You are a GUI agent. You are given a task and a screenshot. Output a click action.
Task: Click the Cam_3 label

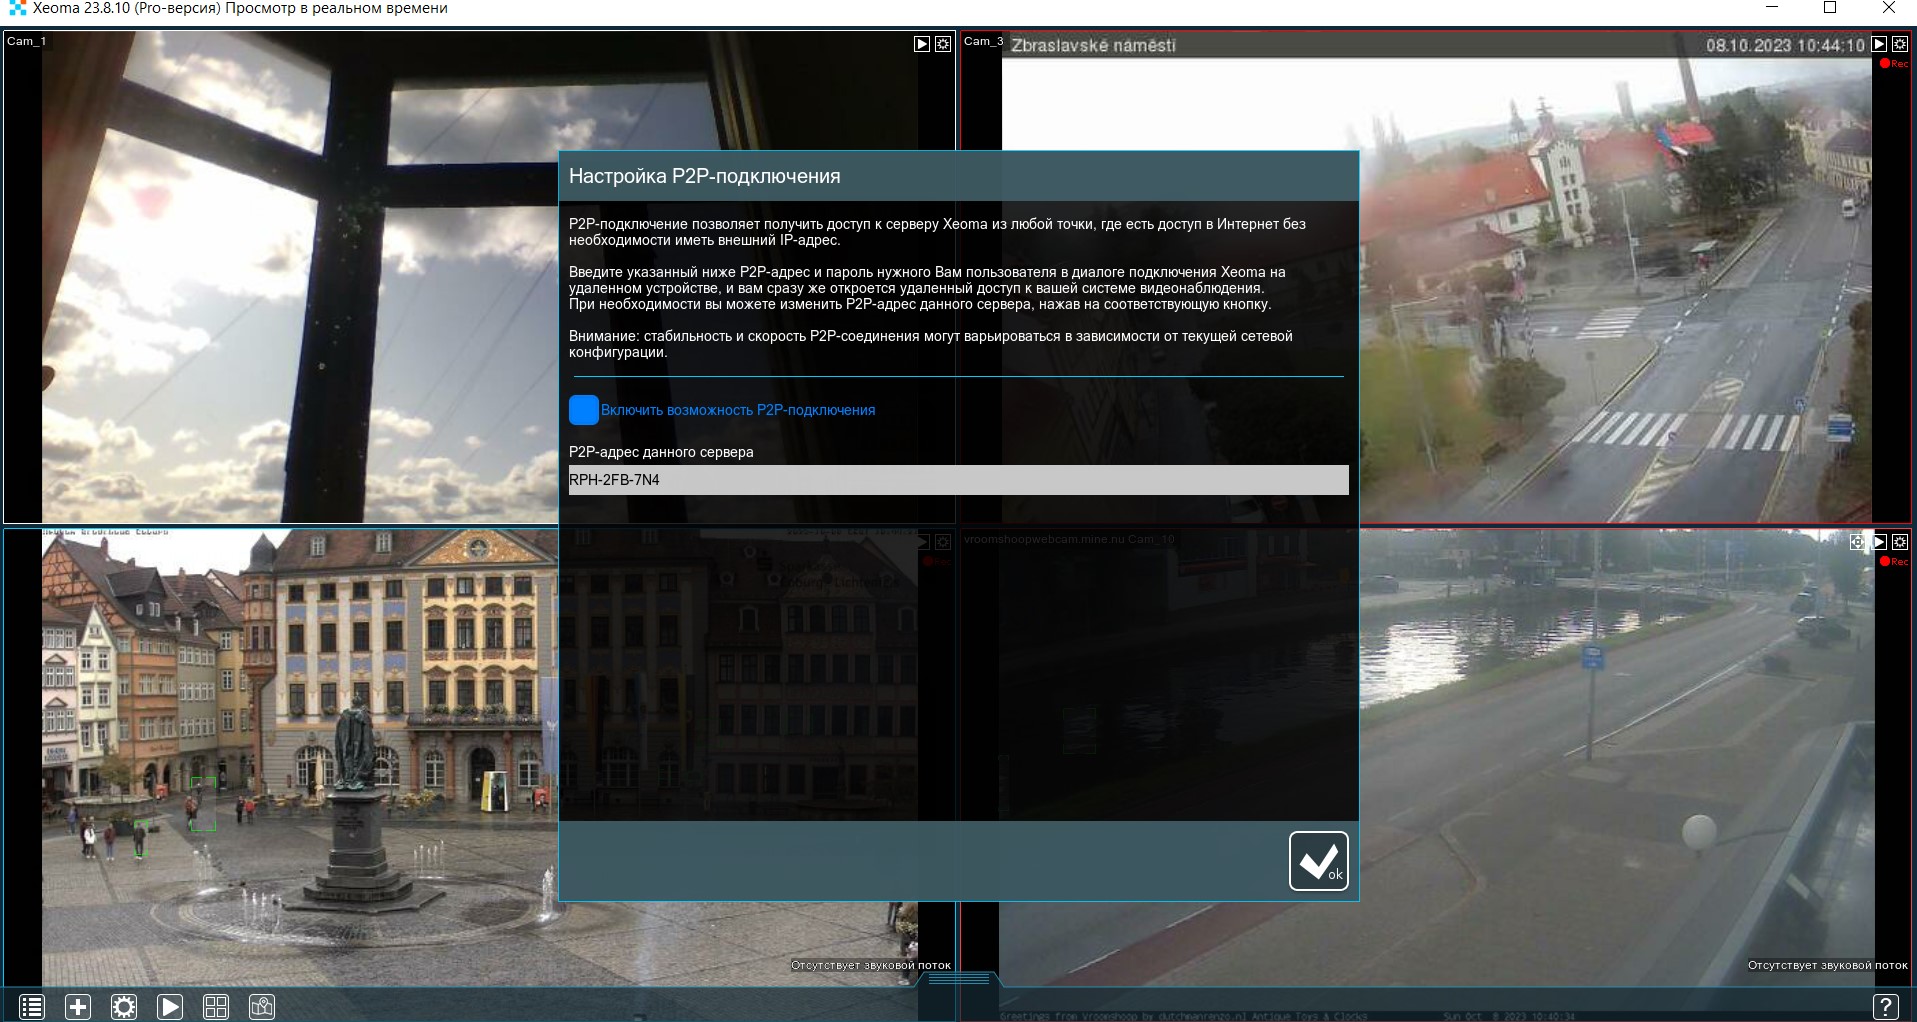pos(983,41)
